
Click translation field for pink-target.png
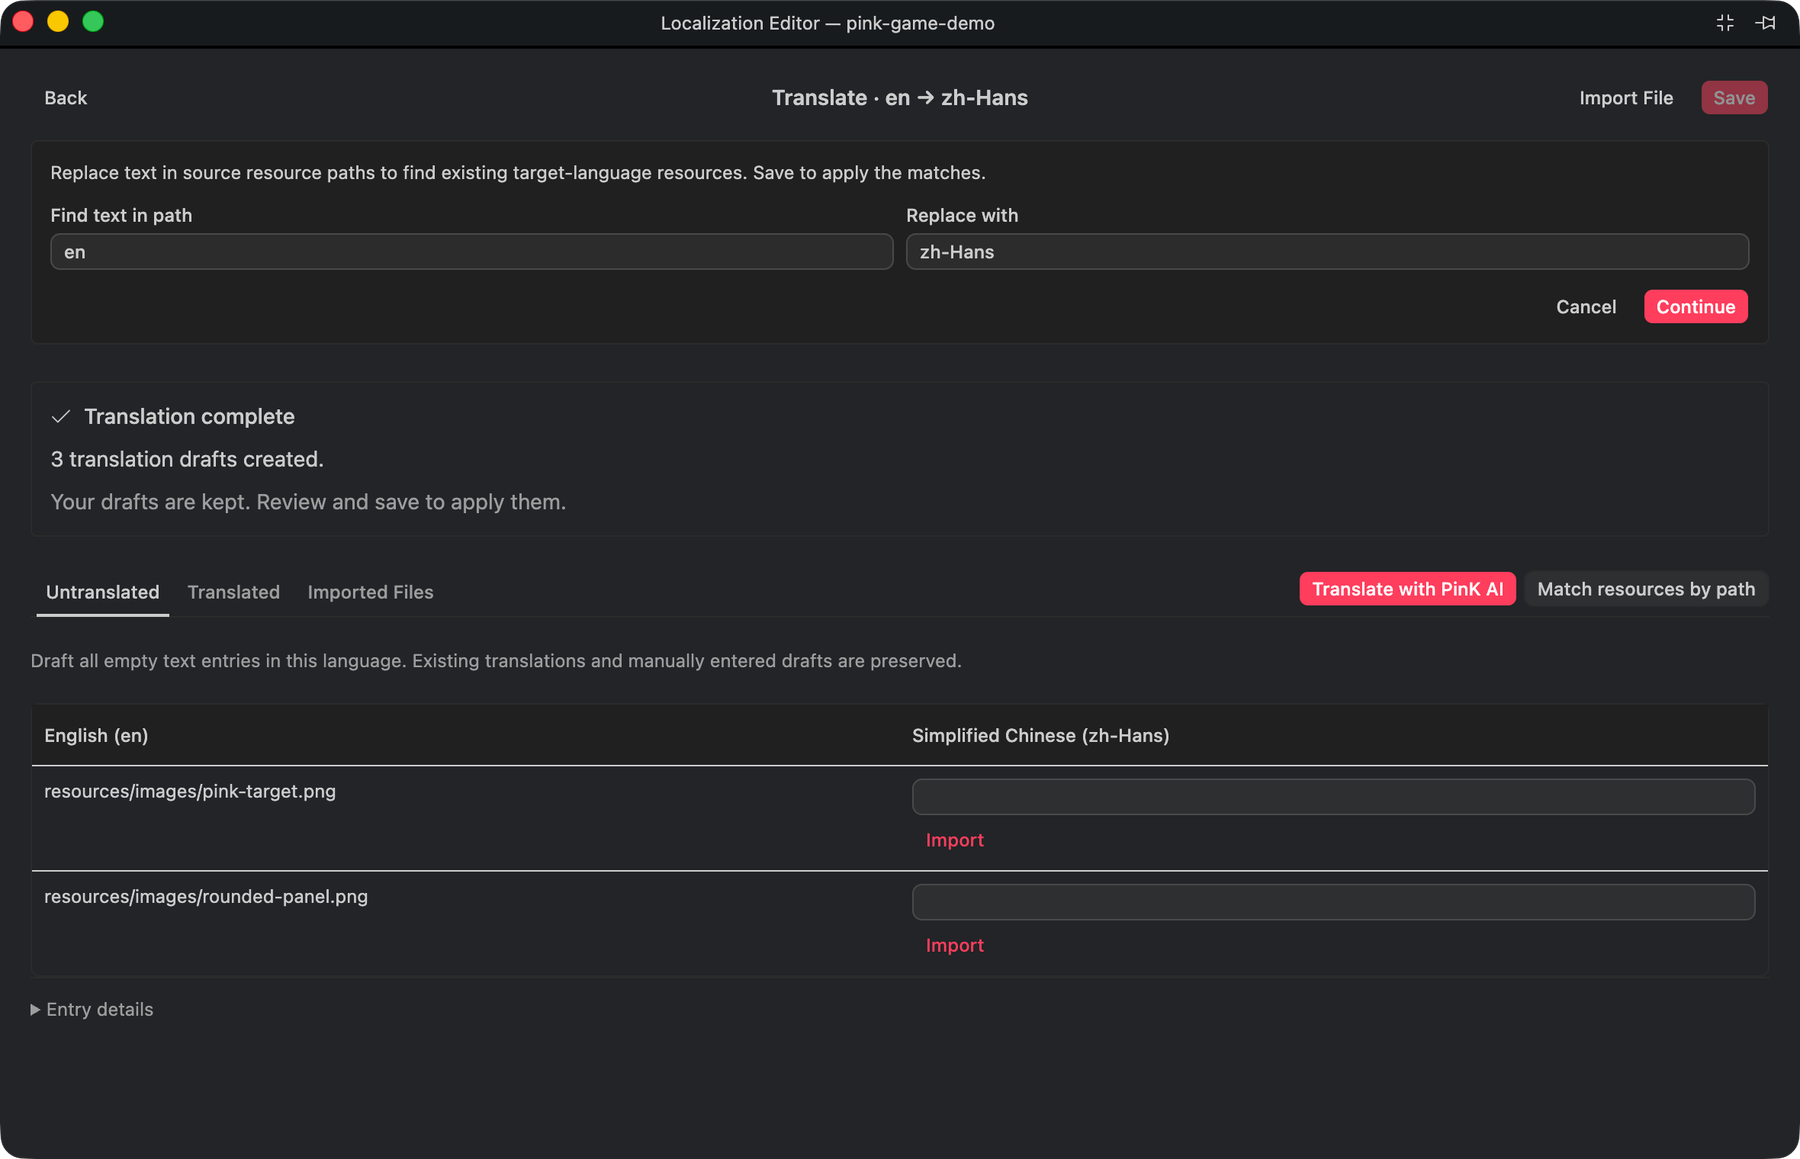pos(1333,797)
